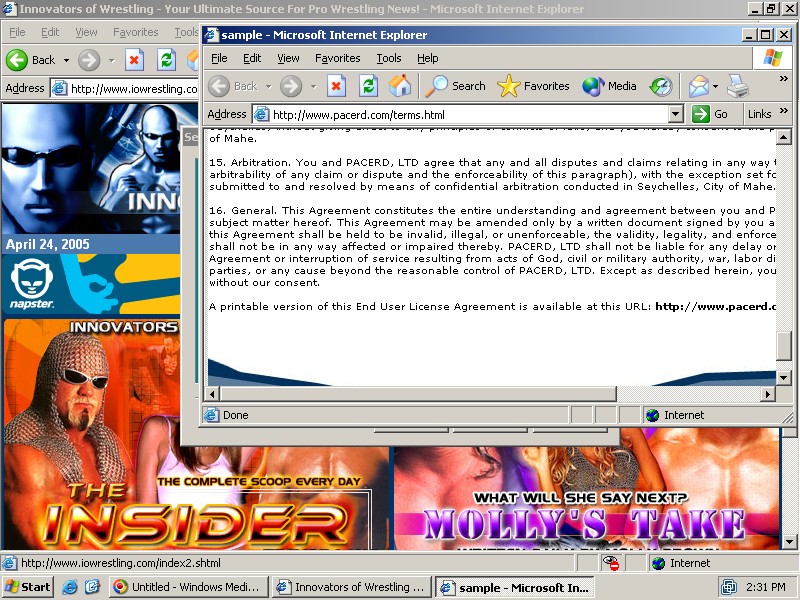
Task: Stop loading in Innovators of Wrestling window
Action: (x=134, y=60)
